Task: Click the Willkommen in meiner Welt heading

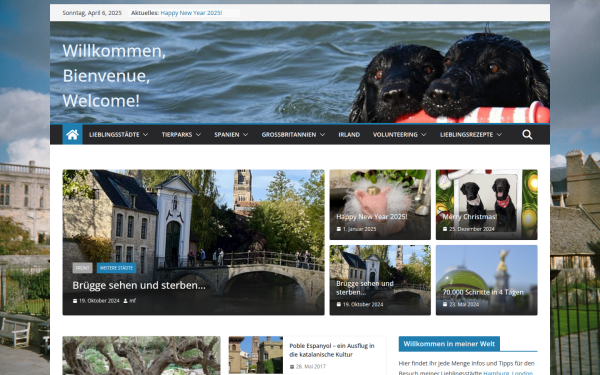Action: 449,344
